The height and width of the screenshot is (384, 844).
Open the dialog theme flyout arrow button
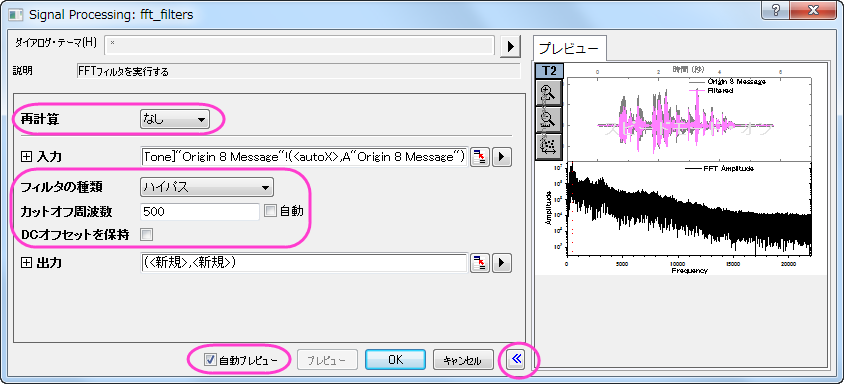pos(510,46)
